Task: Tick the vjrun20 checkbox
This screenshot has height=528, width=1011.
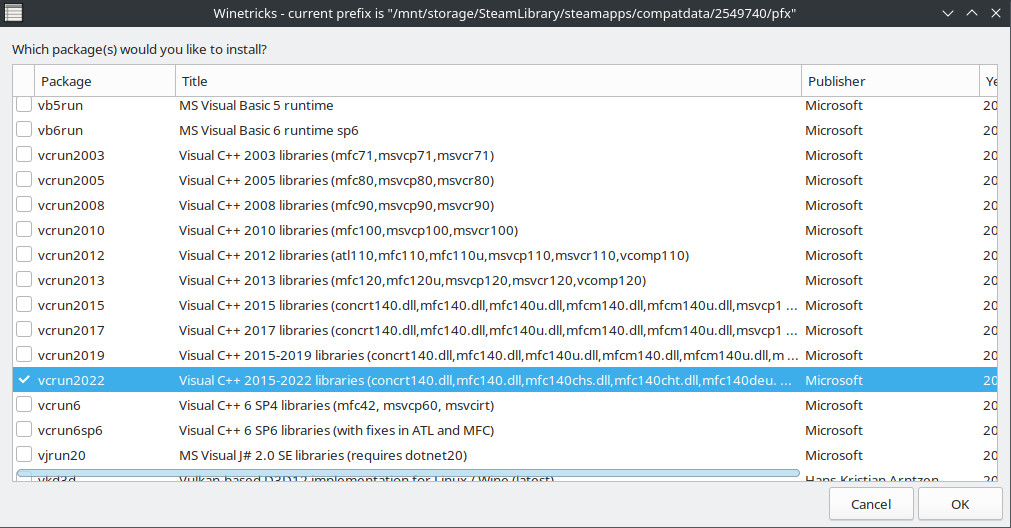Action: [x=24, y=455]
